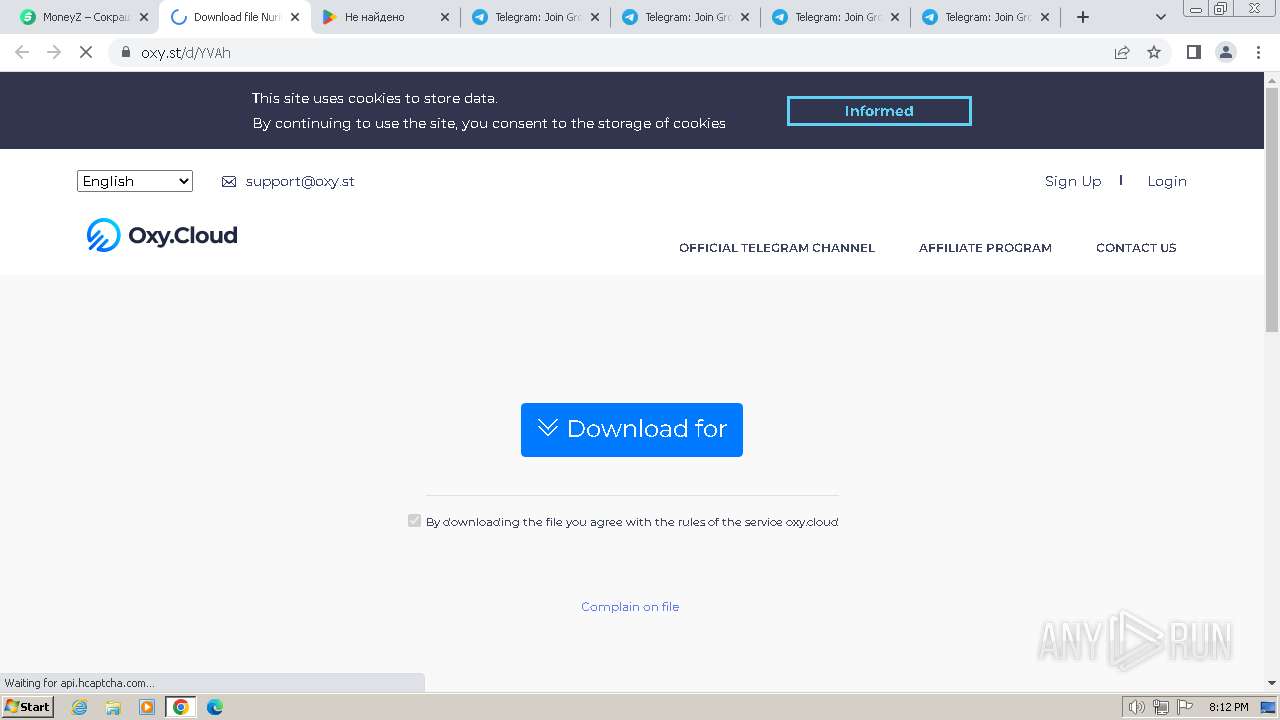Open Affiliate Program menu item
1280x720 pixels.
(985, 248)
